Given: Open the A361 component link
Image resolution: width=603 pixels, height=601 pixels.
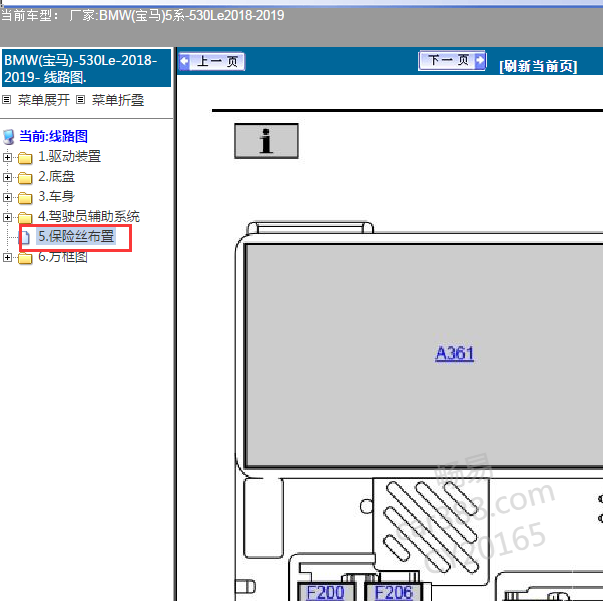Looking at the screenshot, I should click(x=454, y=353).
